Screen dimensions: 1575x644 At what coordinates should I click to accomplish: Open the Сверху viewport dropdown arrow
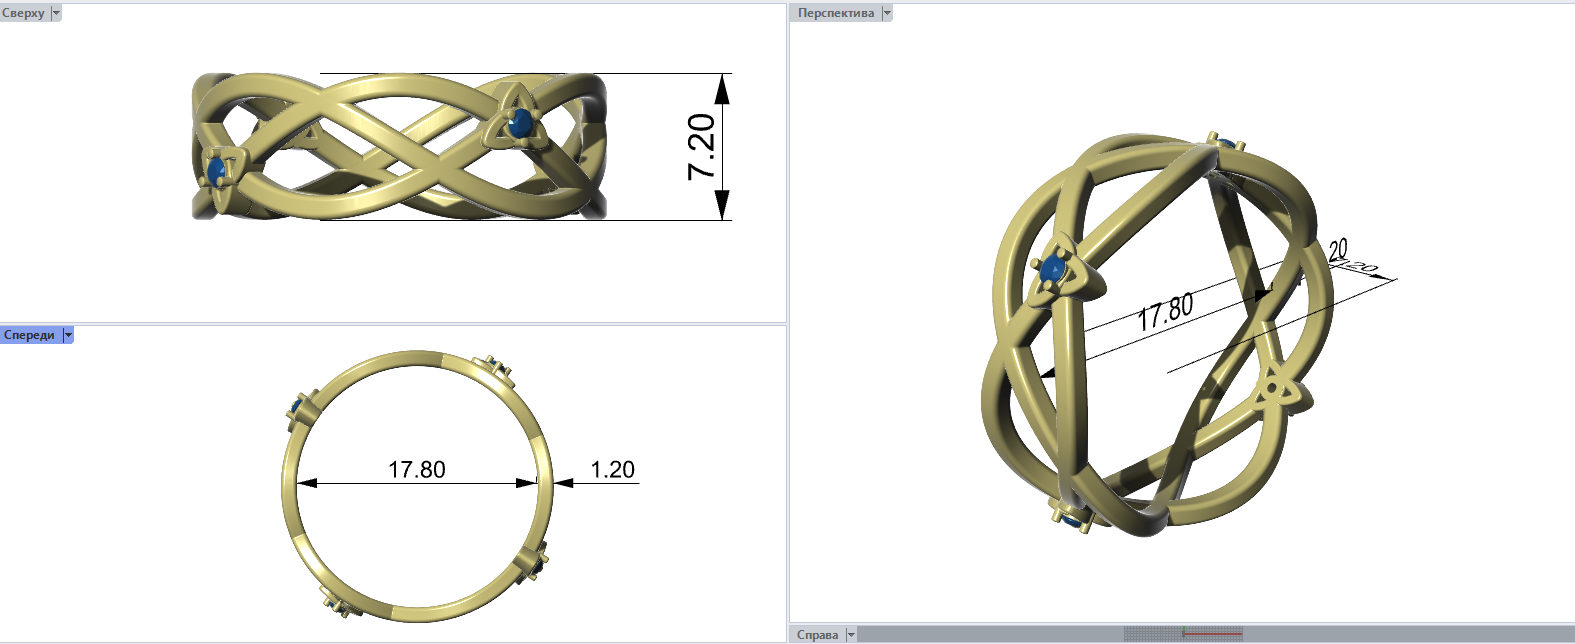pyautogui.click(x=56, y=13)
